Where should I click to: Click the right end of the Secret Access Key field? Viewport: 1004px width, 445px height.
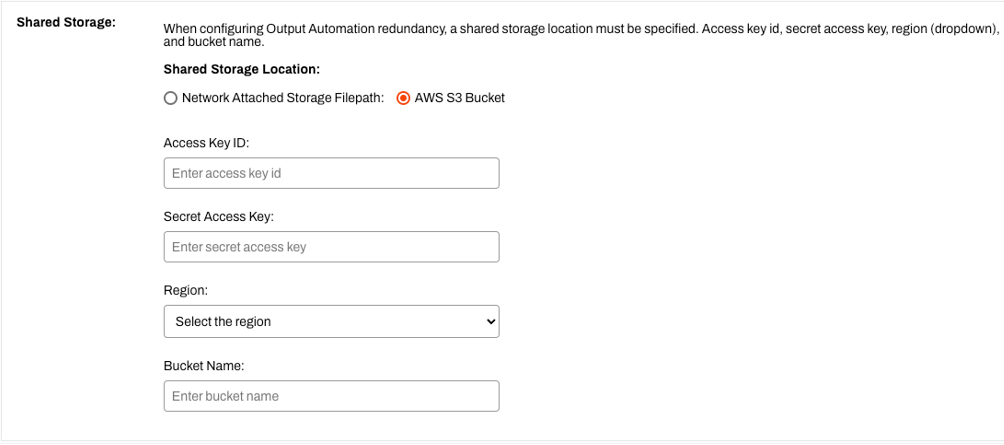coord(487,247)
